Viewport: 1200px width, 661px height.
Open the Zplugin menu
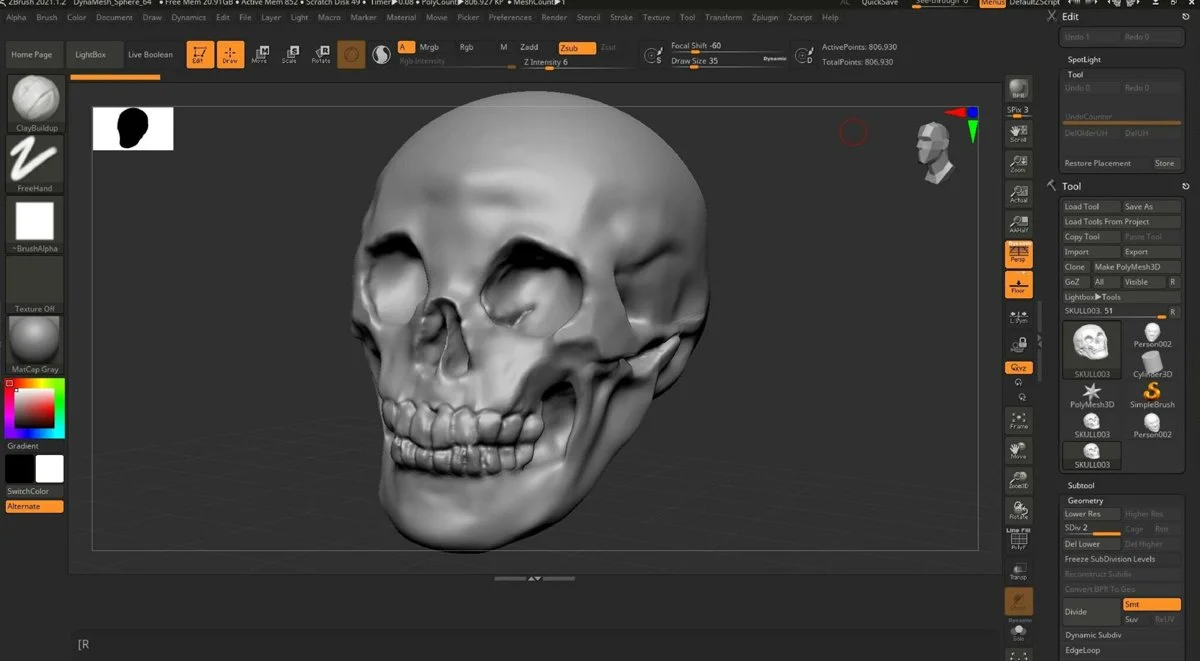pyautogui.click(x=764, y=17)
